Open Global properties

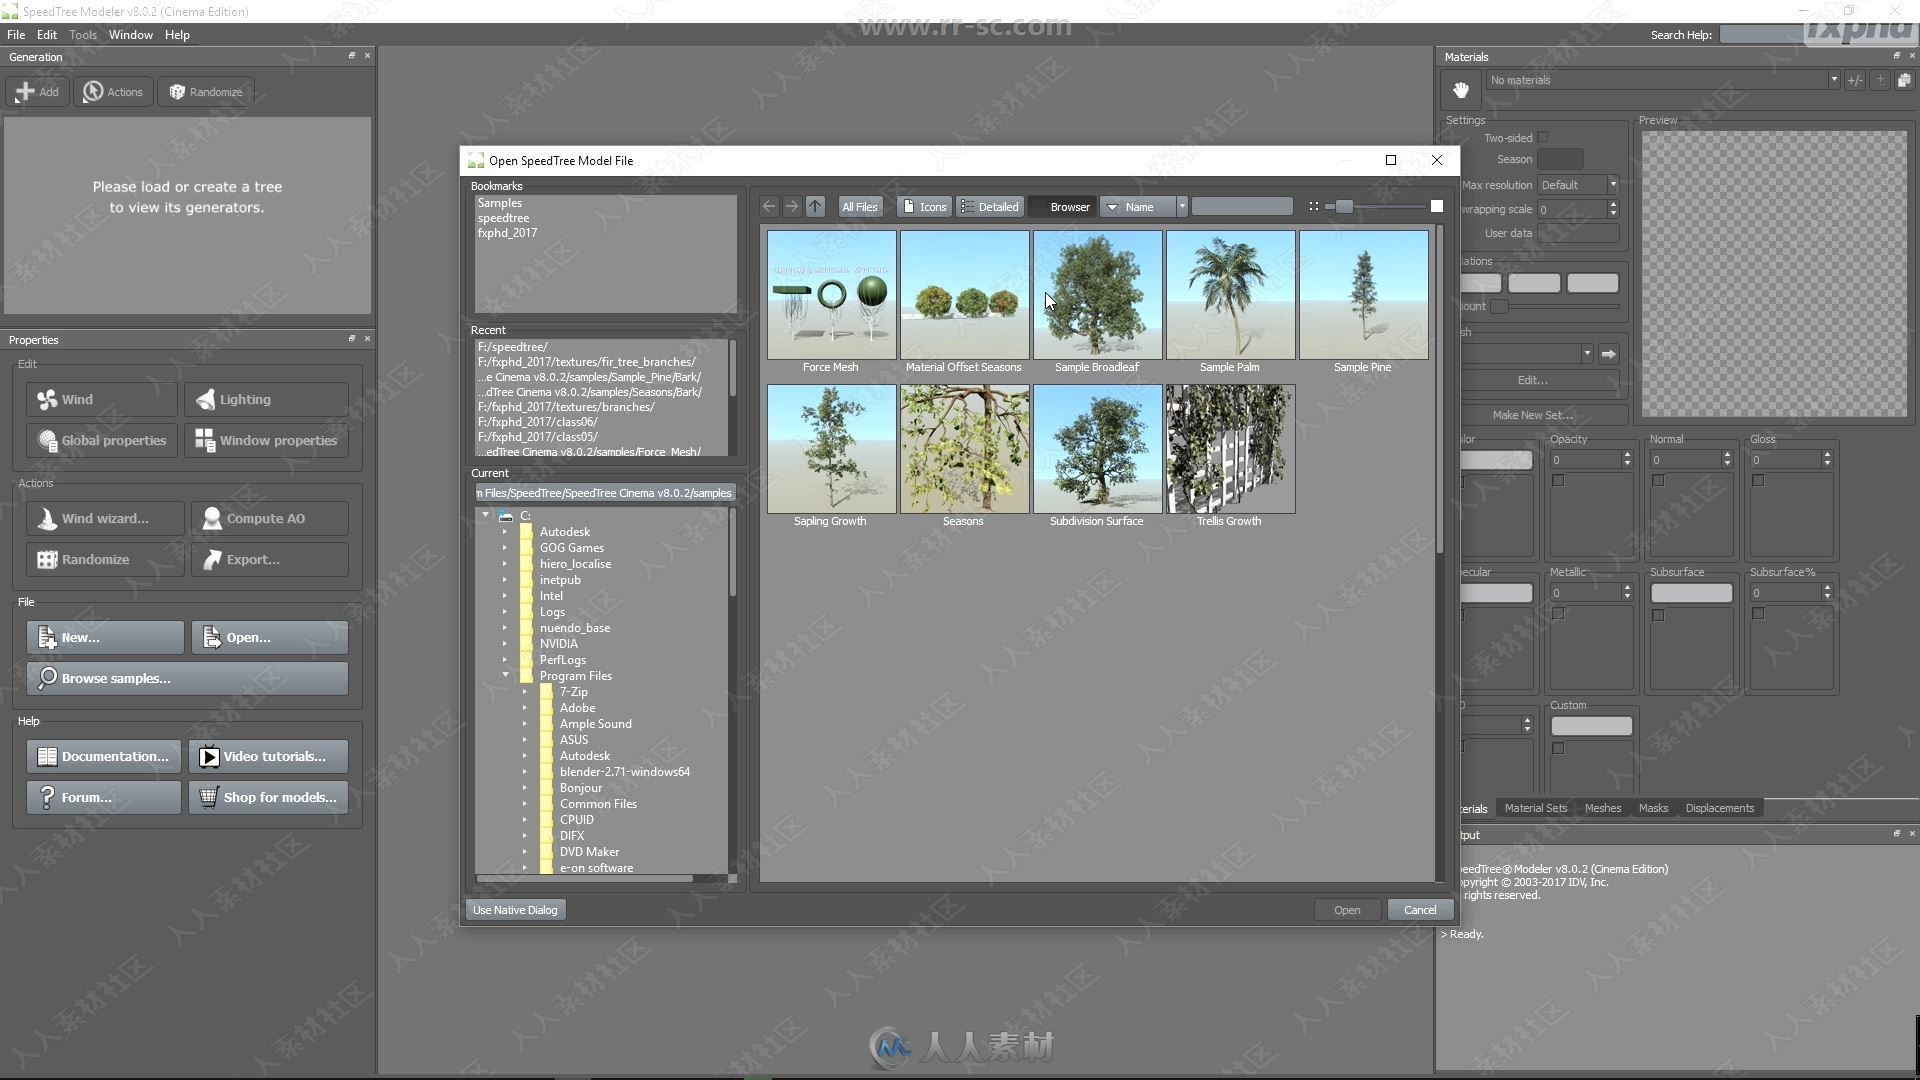[x=102, y=441]
